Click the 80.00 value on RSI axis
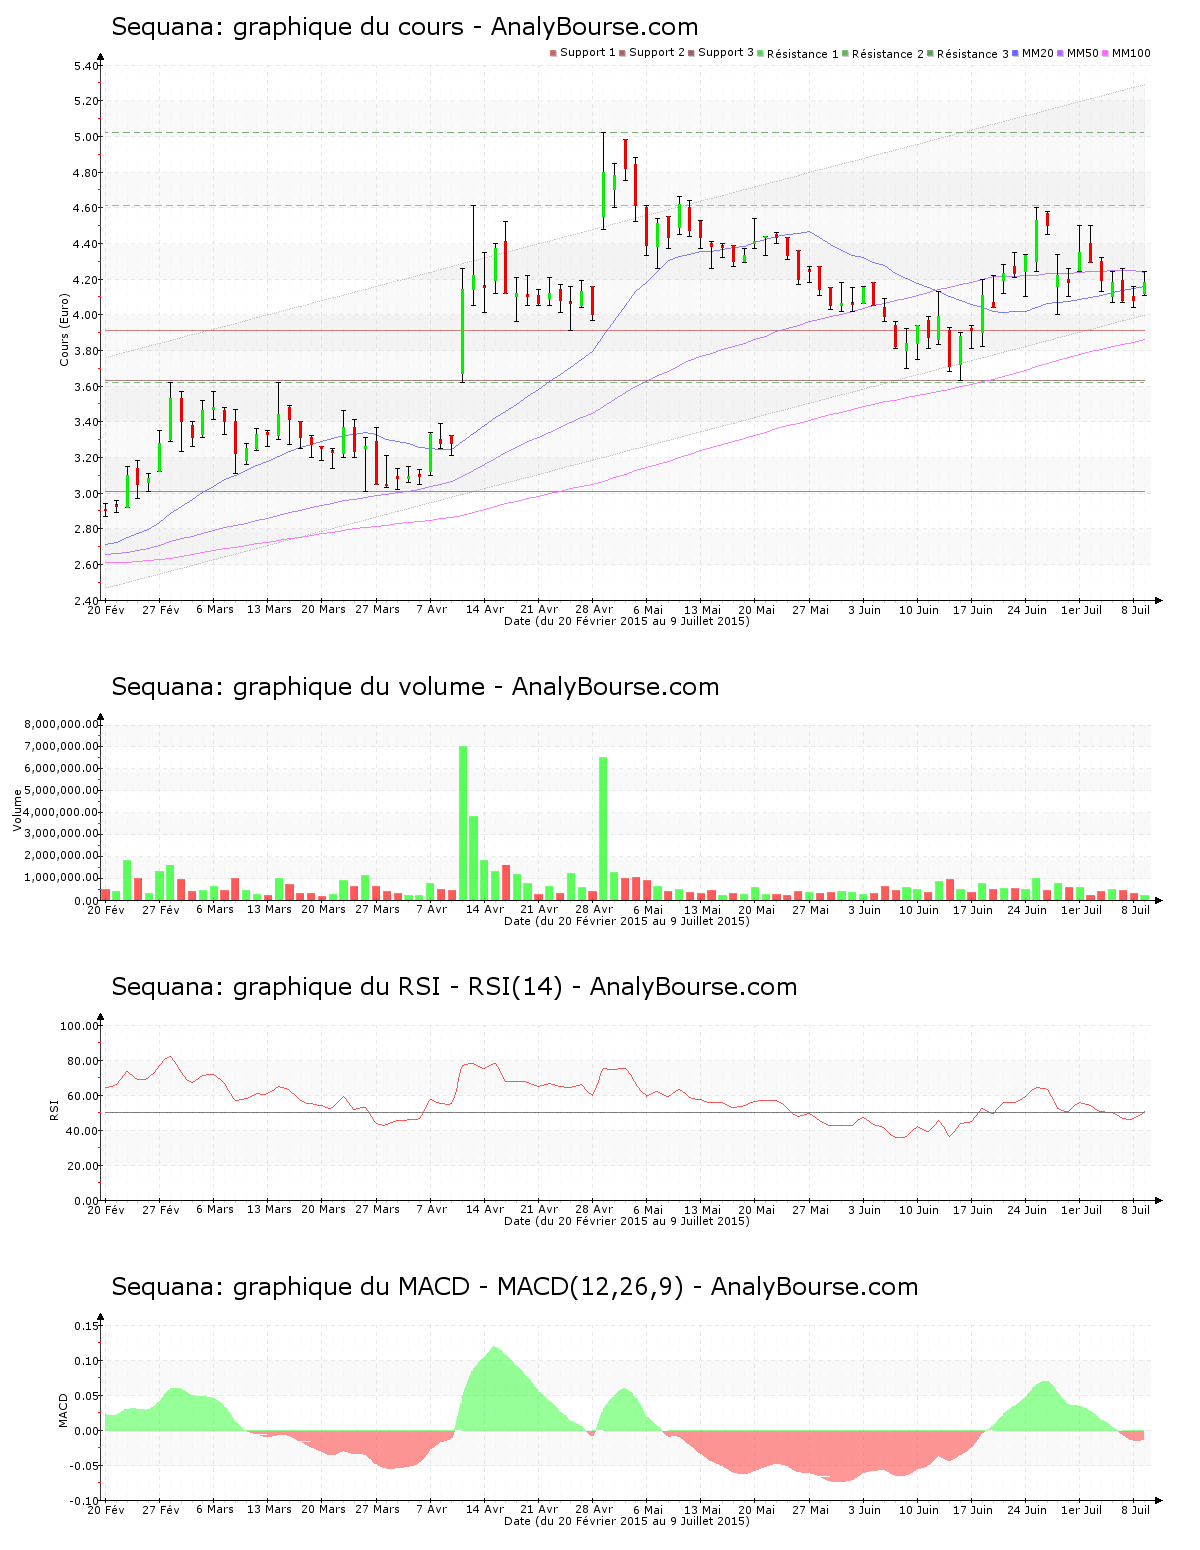Viewport: 1200px width, 1550px height. point(83,1061)
